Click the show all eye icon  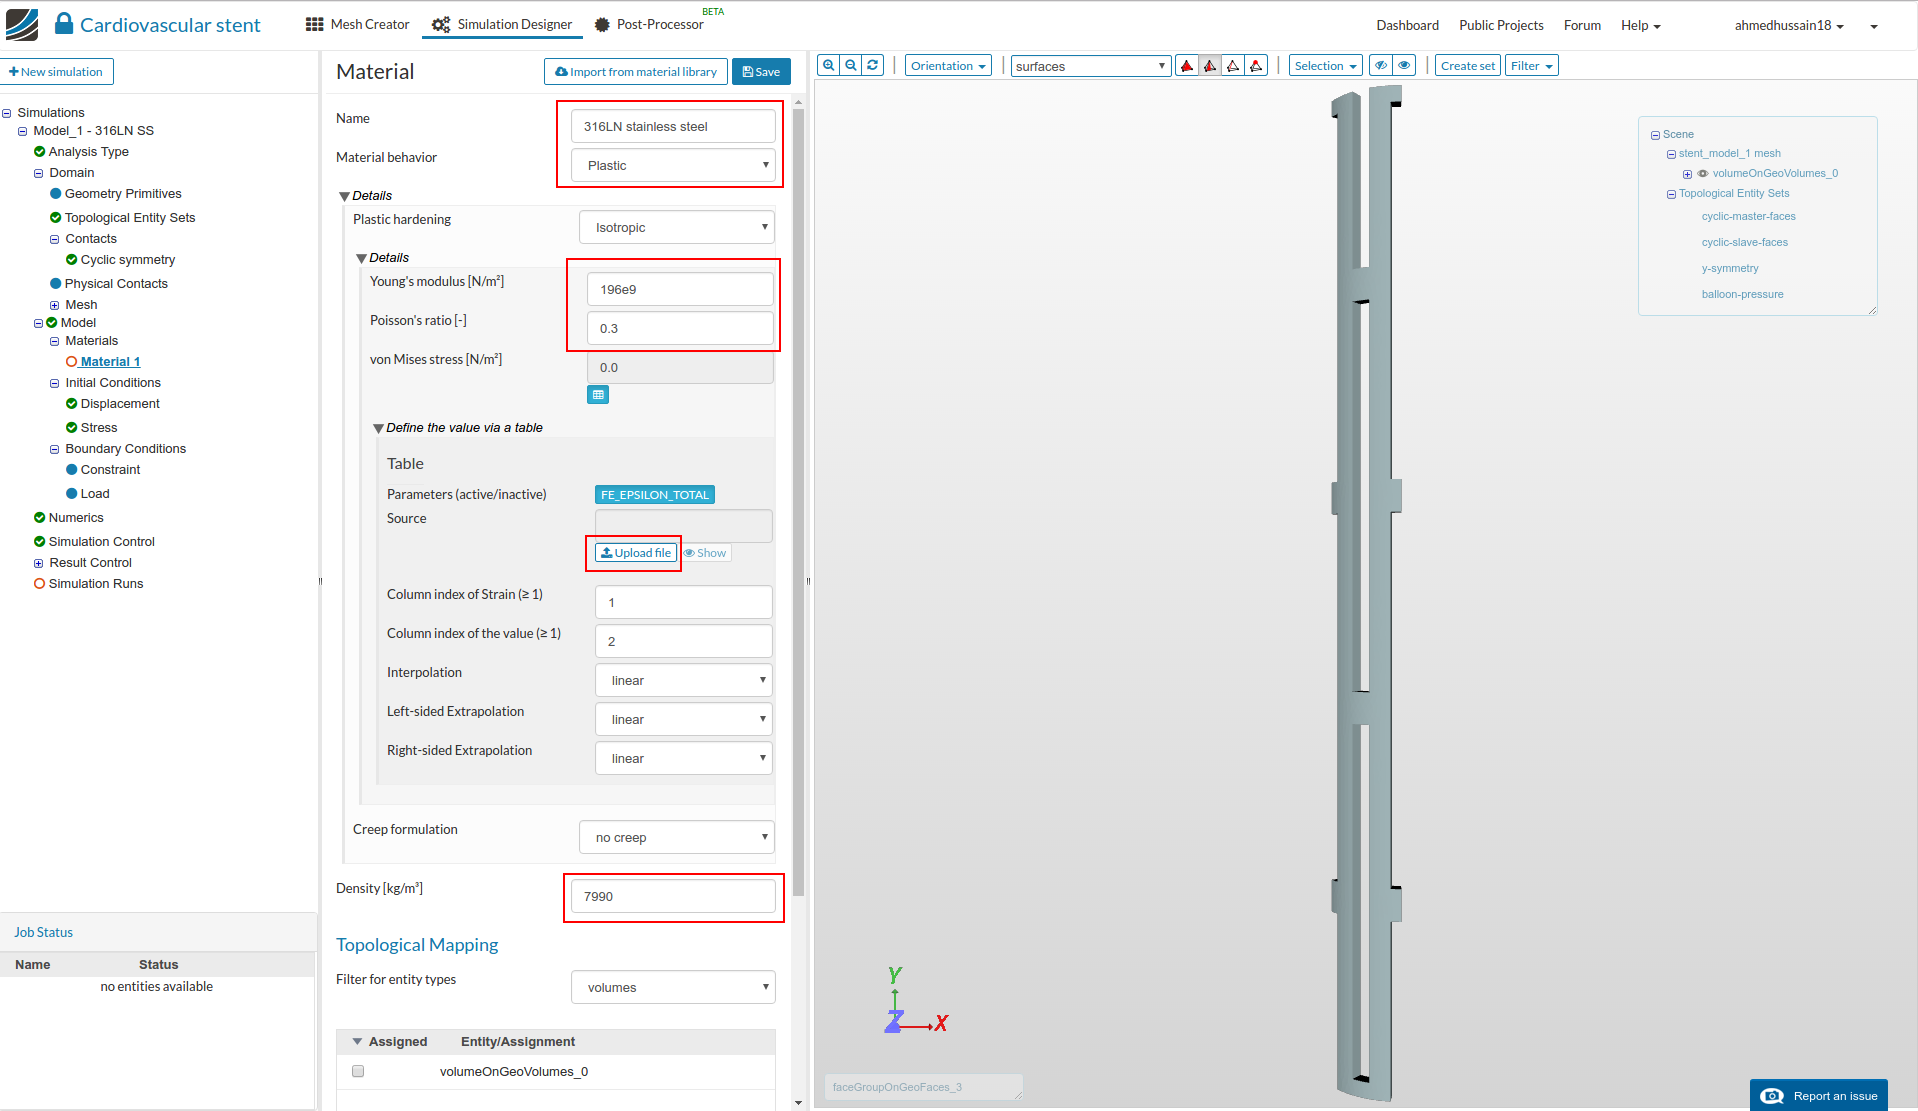click(1405, 66)
